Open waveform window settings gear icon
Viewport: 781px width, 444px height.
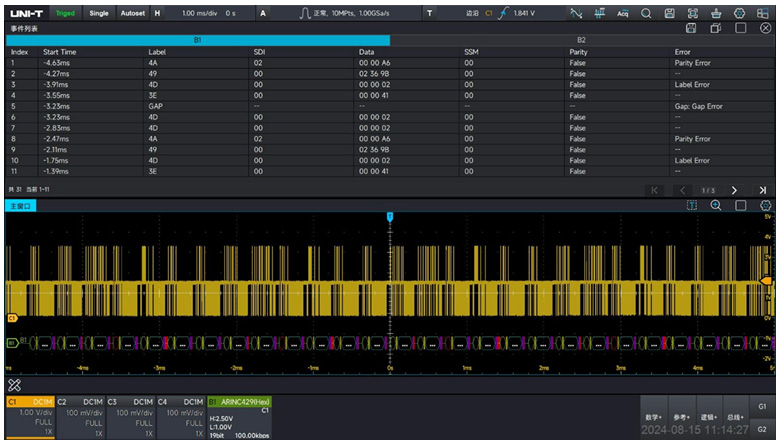click(x=765, y=205)
